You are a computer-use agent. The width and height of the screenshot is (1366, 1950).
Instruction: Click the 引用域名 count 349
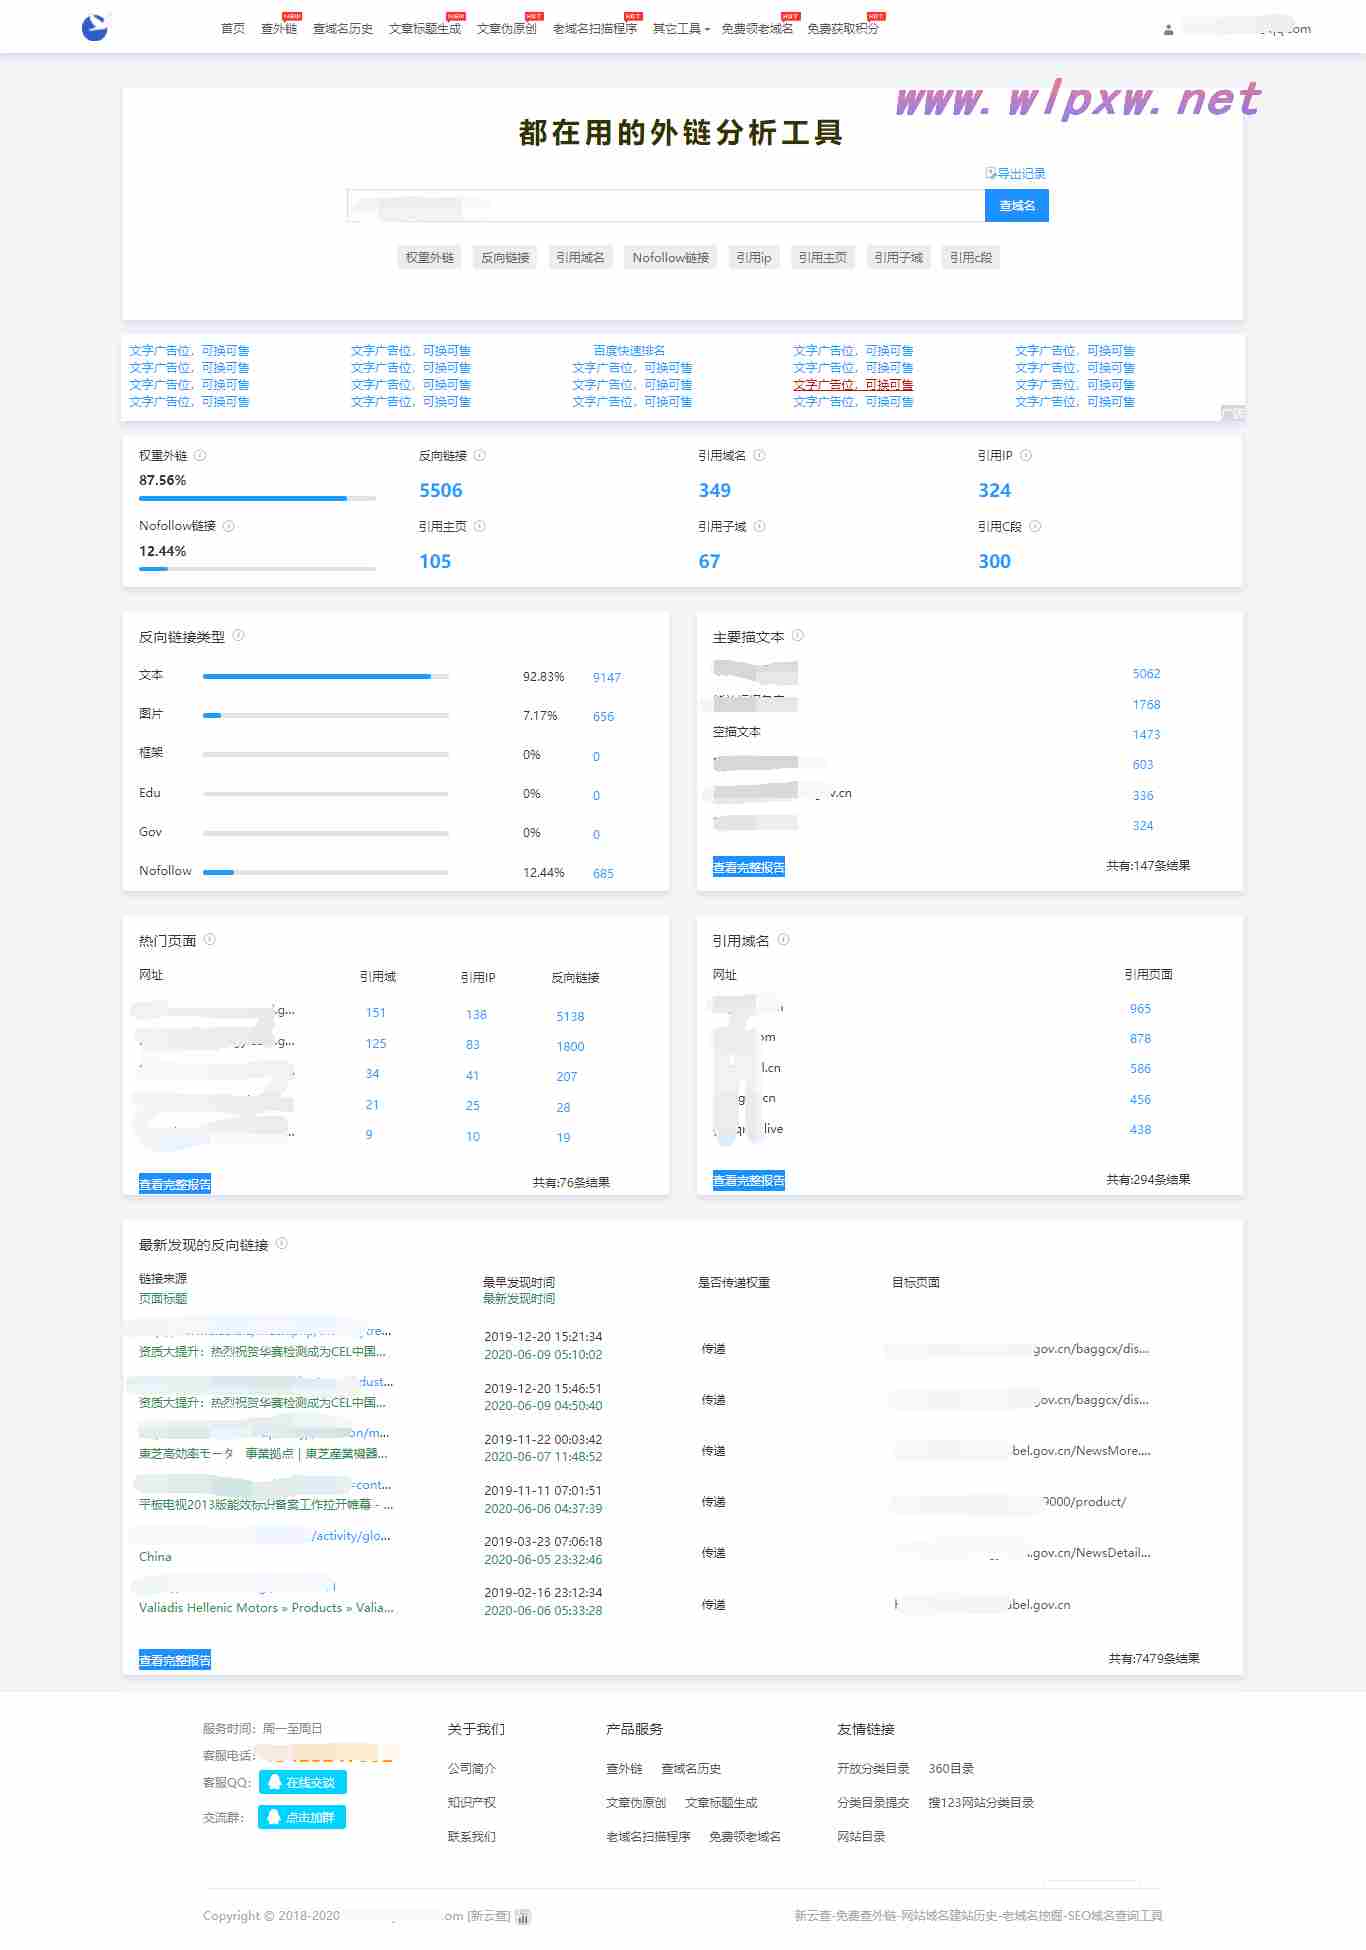coord(715,491)
